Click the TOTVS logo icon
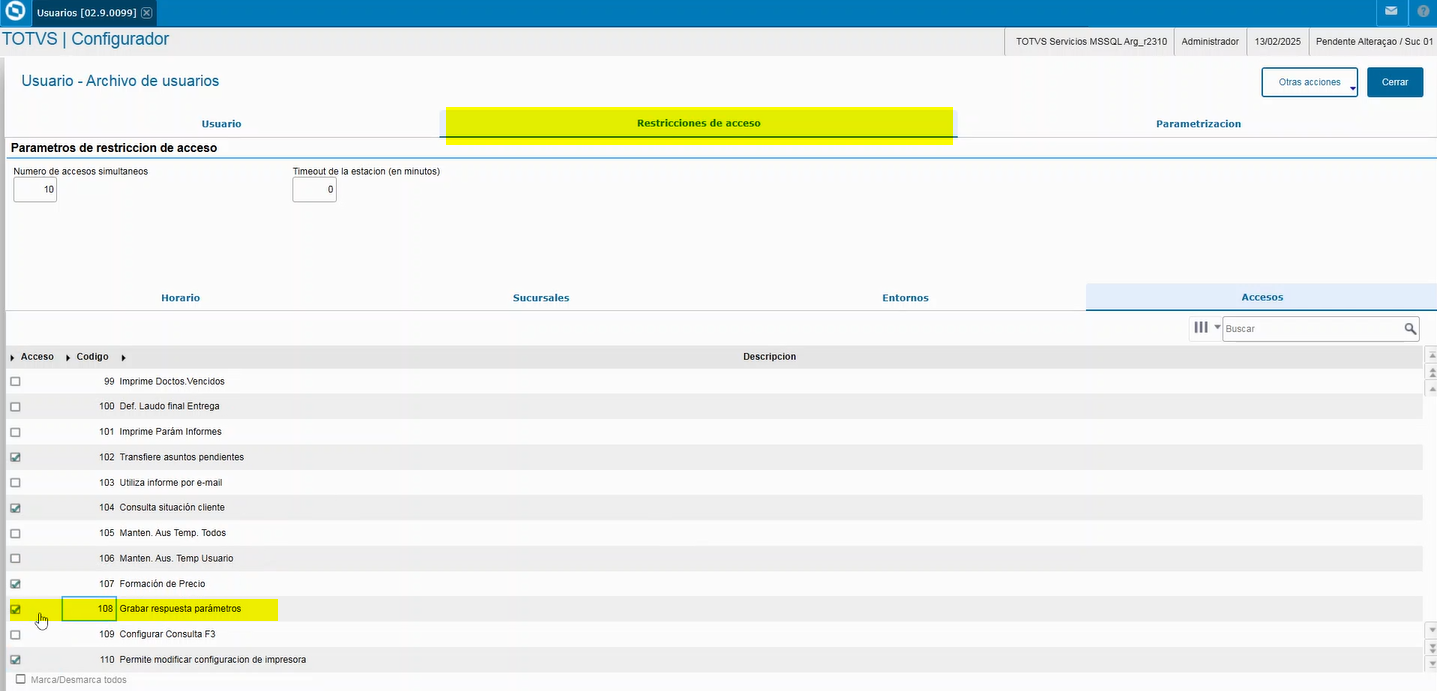The image size is (1437, 691). (x=15, y=13)
